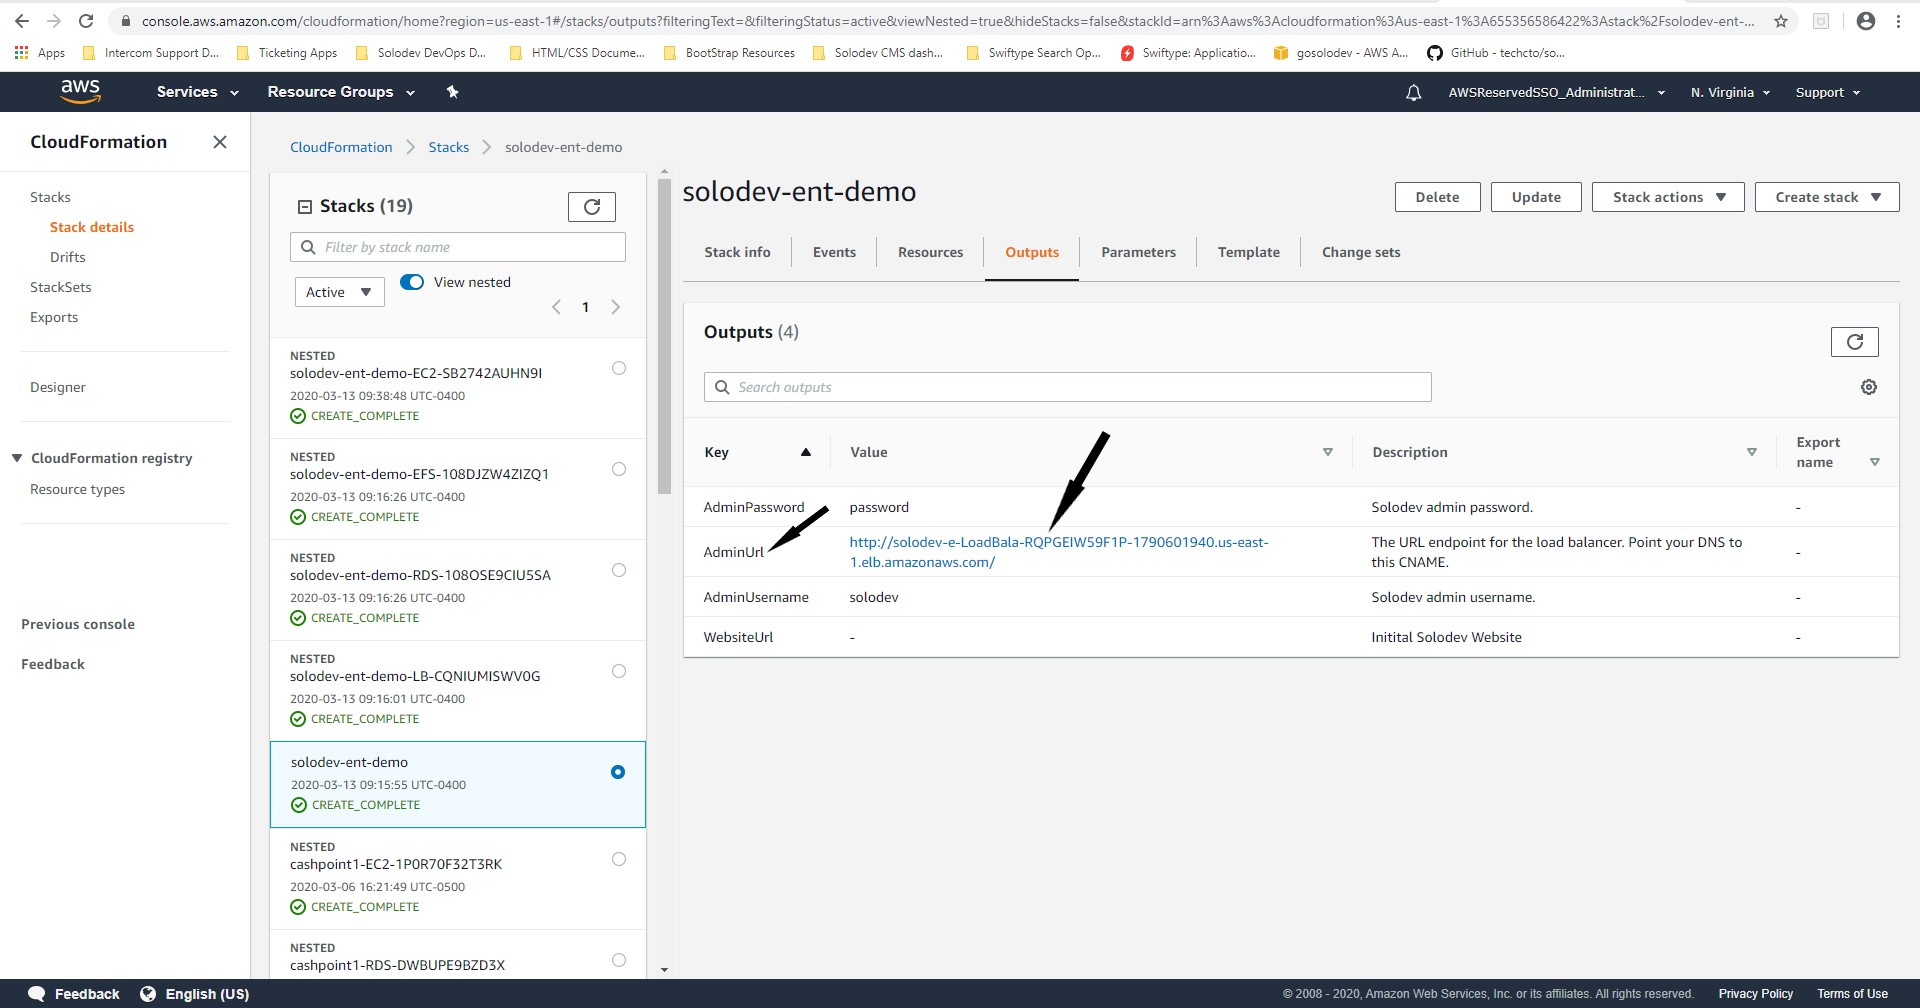The height and width of the screenshot is (1008, 1920).
Task: Select the solodev-ent-demo stack radio
Action: [x=618, y=772]
